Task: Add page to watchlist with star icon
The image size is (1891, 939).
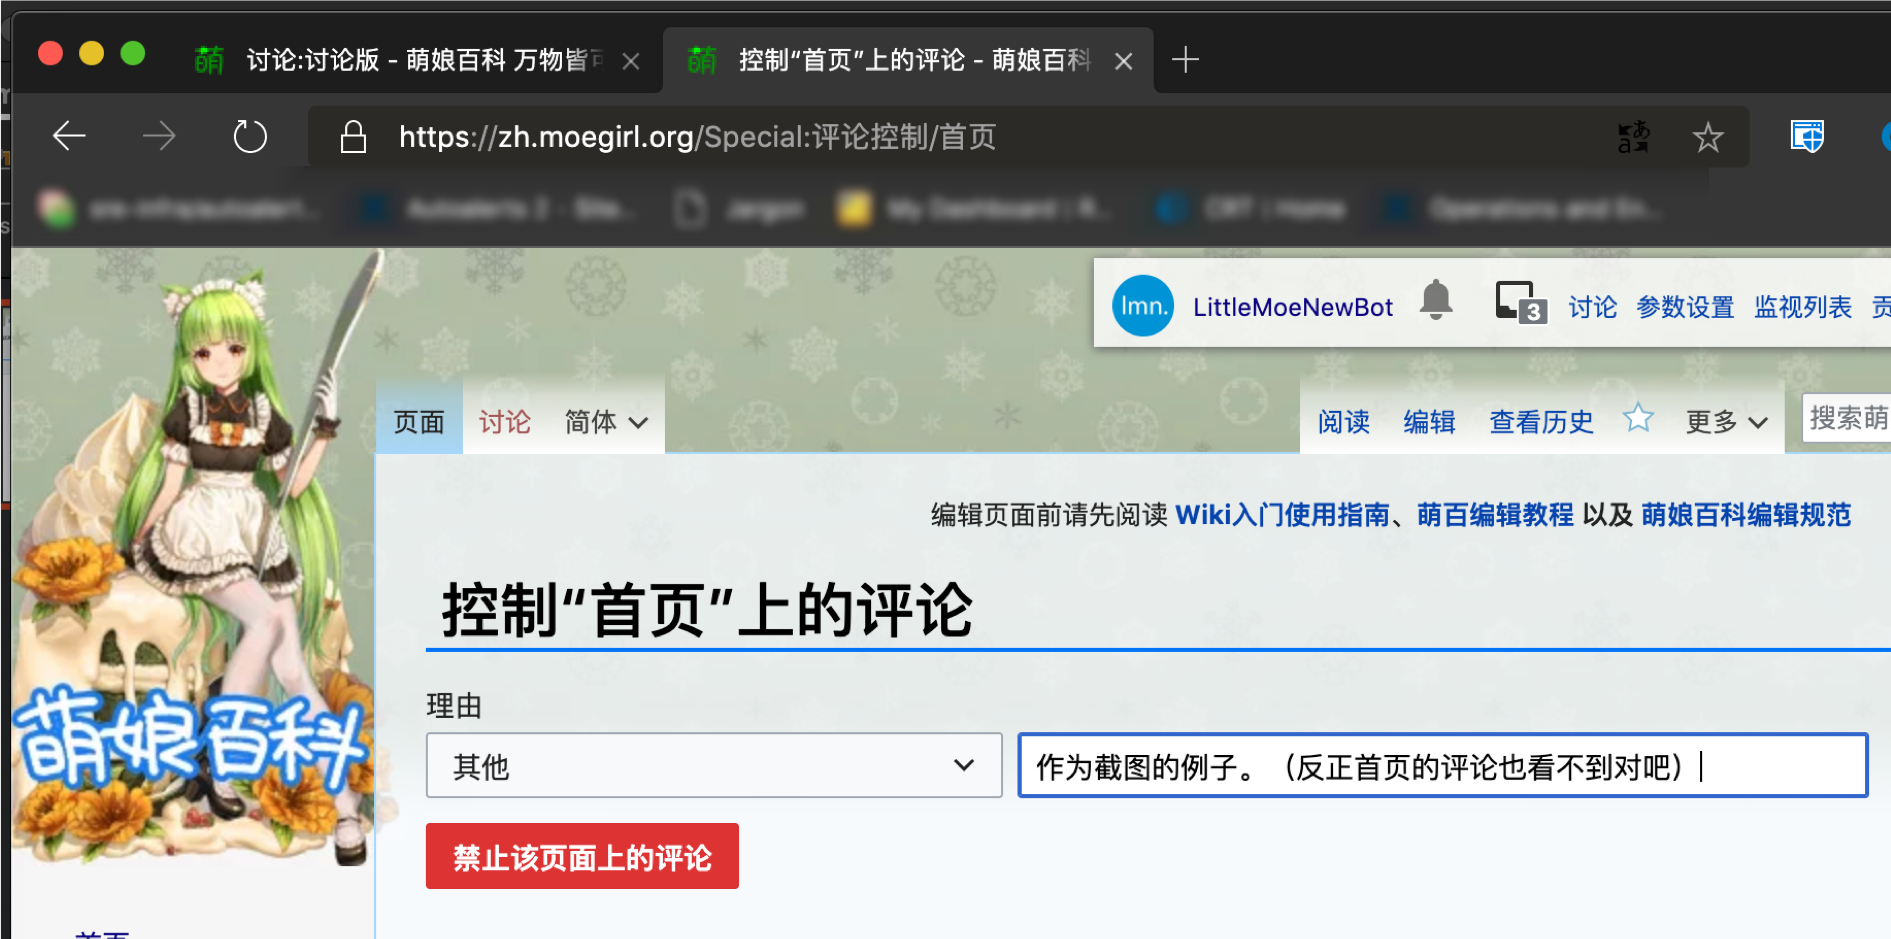Action: [x=1638, y=418]
